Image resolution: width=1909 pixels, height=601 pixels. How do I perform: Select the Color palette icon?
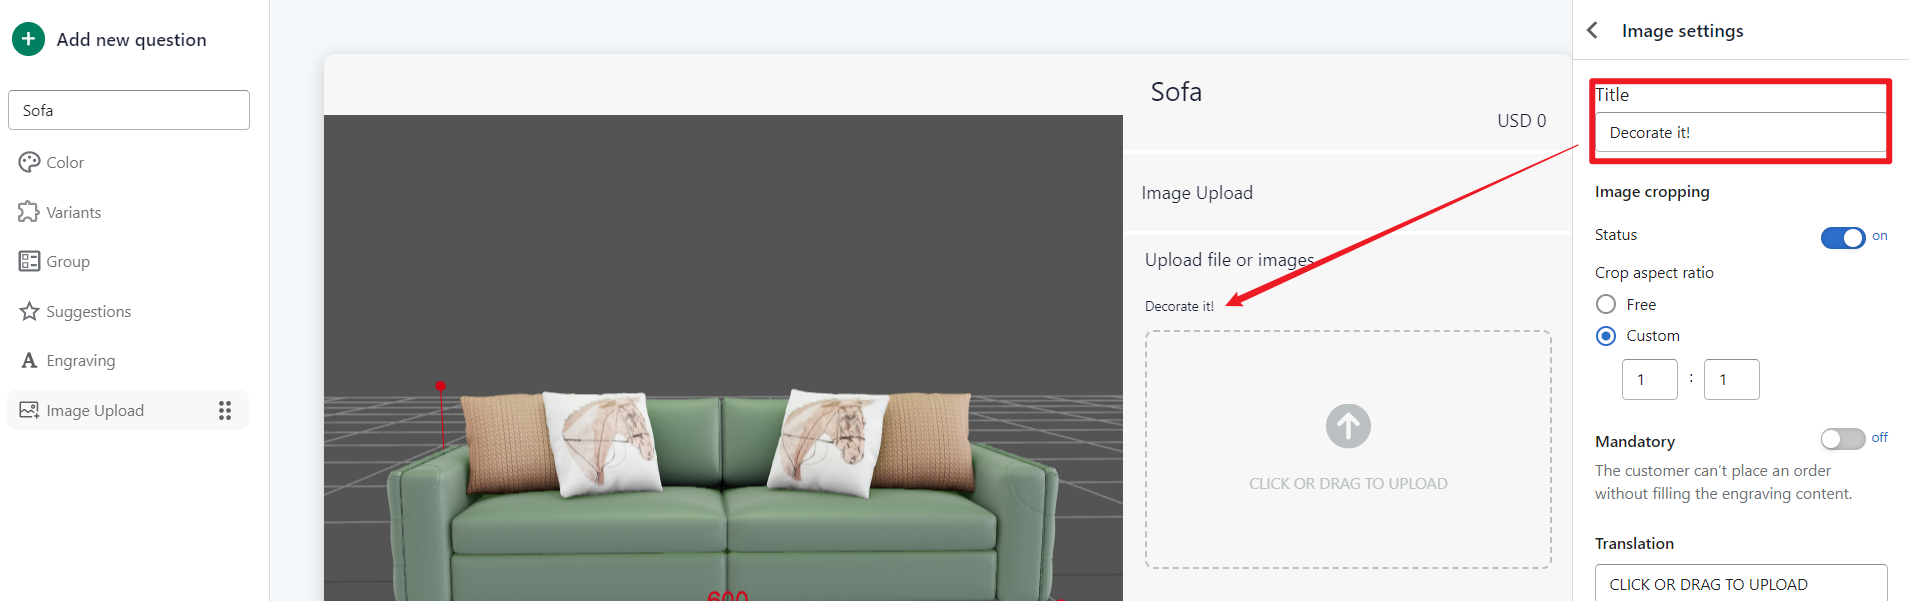click(x=29, y=162)
